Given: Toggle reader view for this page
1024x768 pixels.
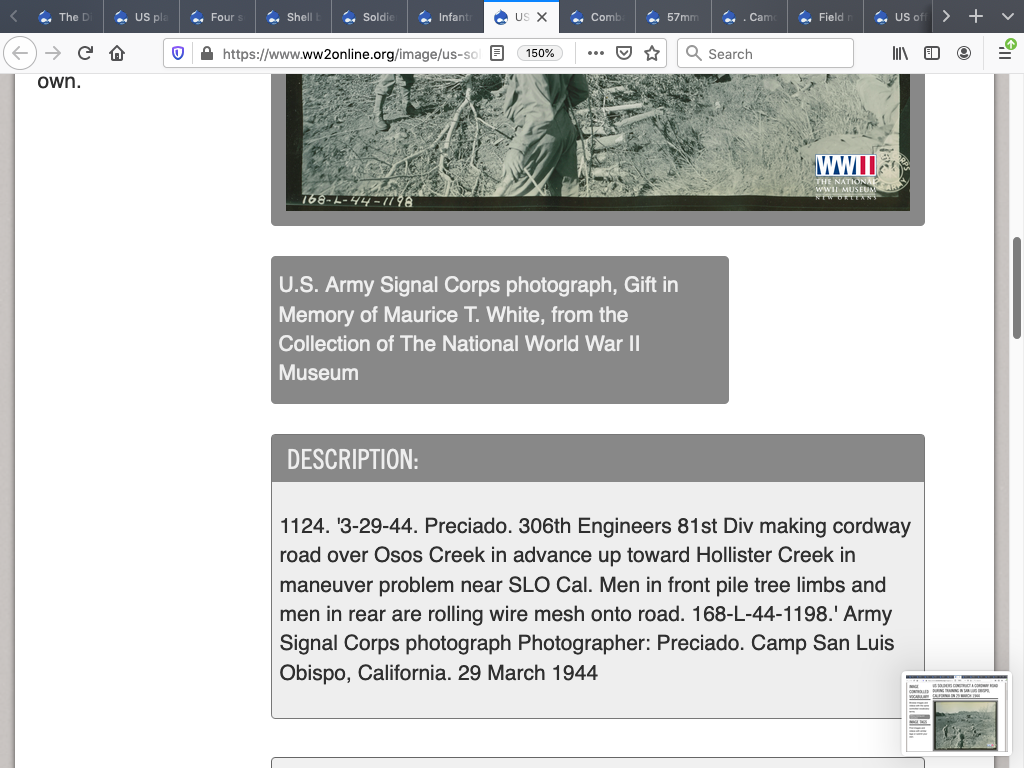Looking at the screenshot, I should pyautogui.click(x=497, y=54).
